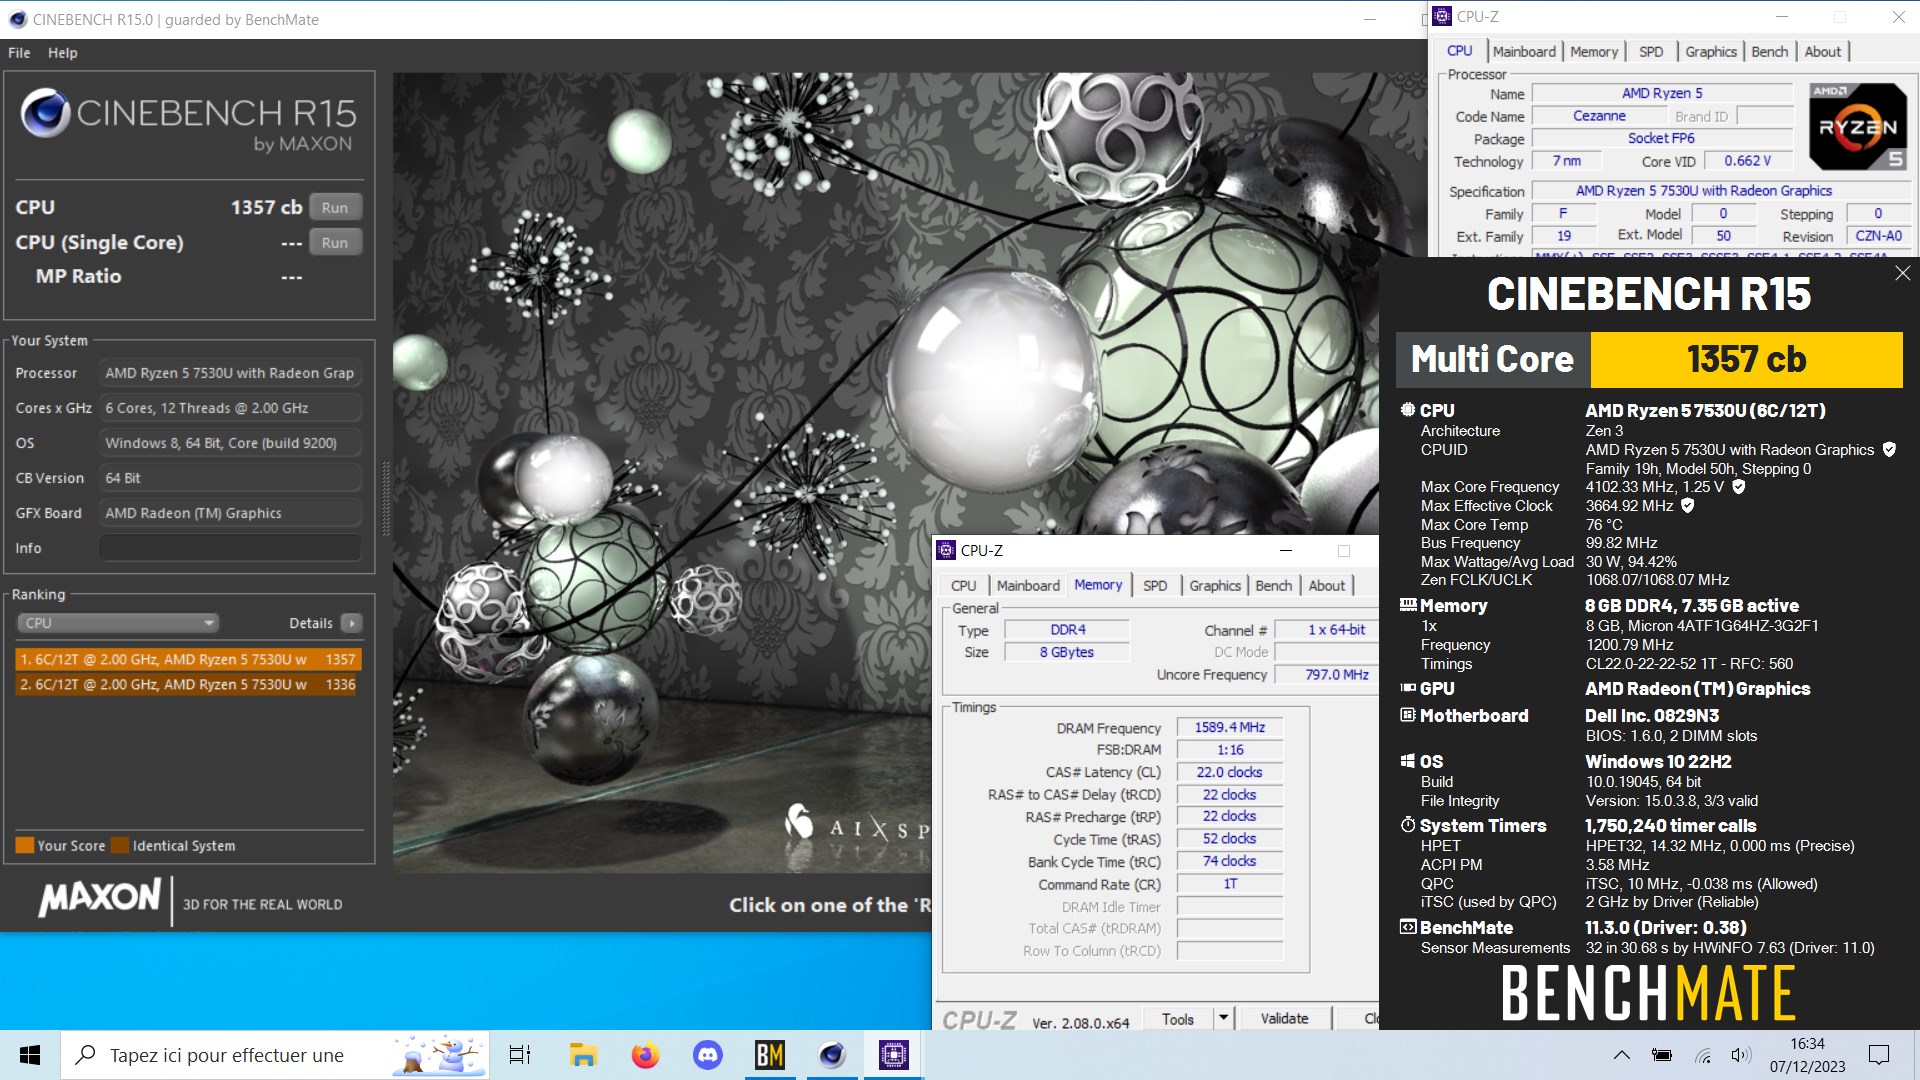Click the shield icon beside Max Core Frequency
1920x1080 pixels.
point(1739,487)
